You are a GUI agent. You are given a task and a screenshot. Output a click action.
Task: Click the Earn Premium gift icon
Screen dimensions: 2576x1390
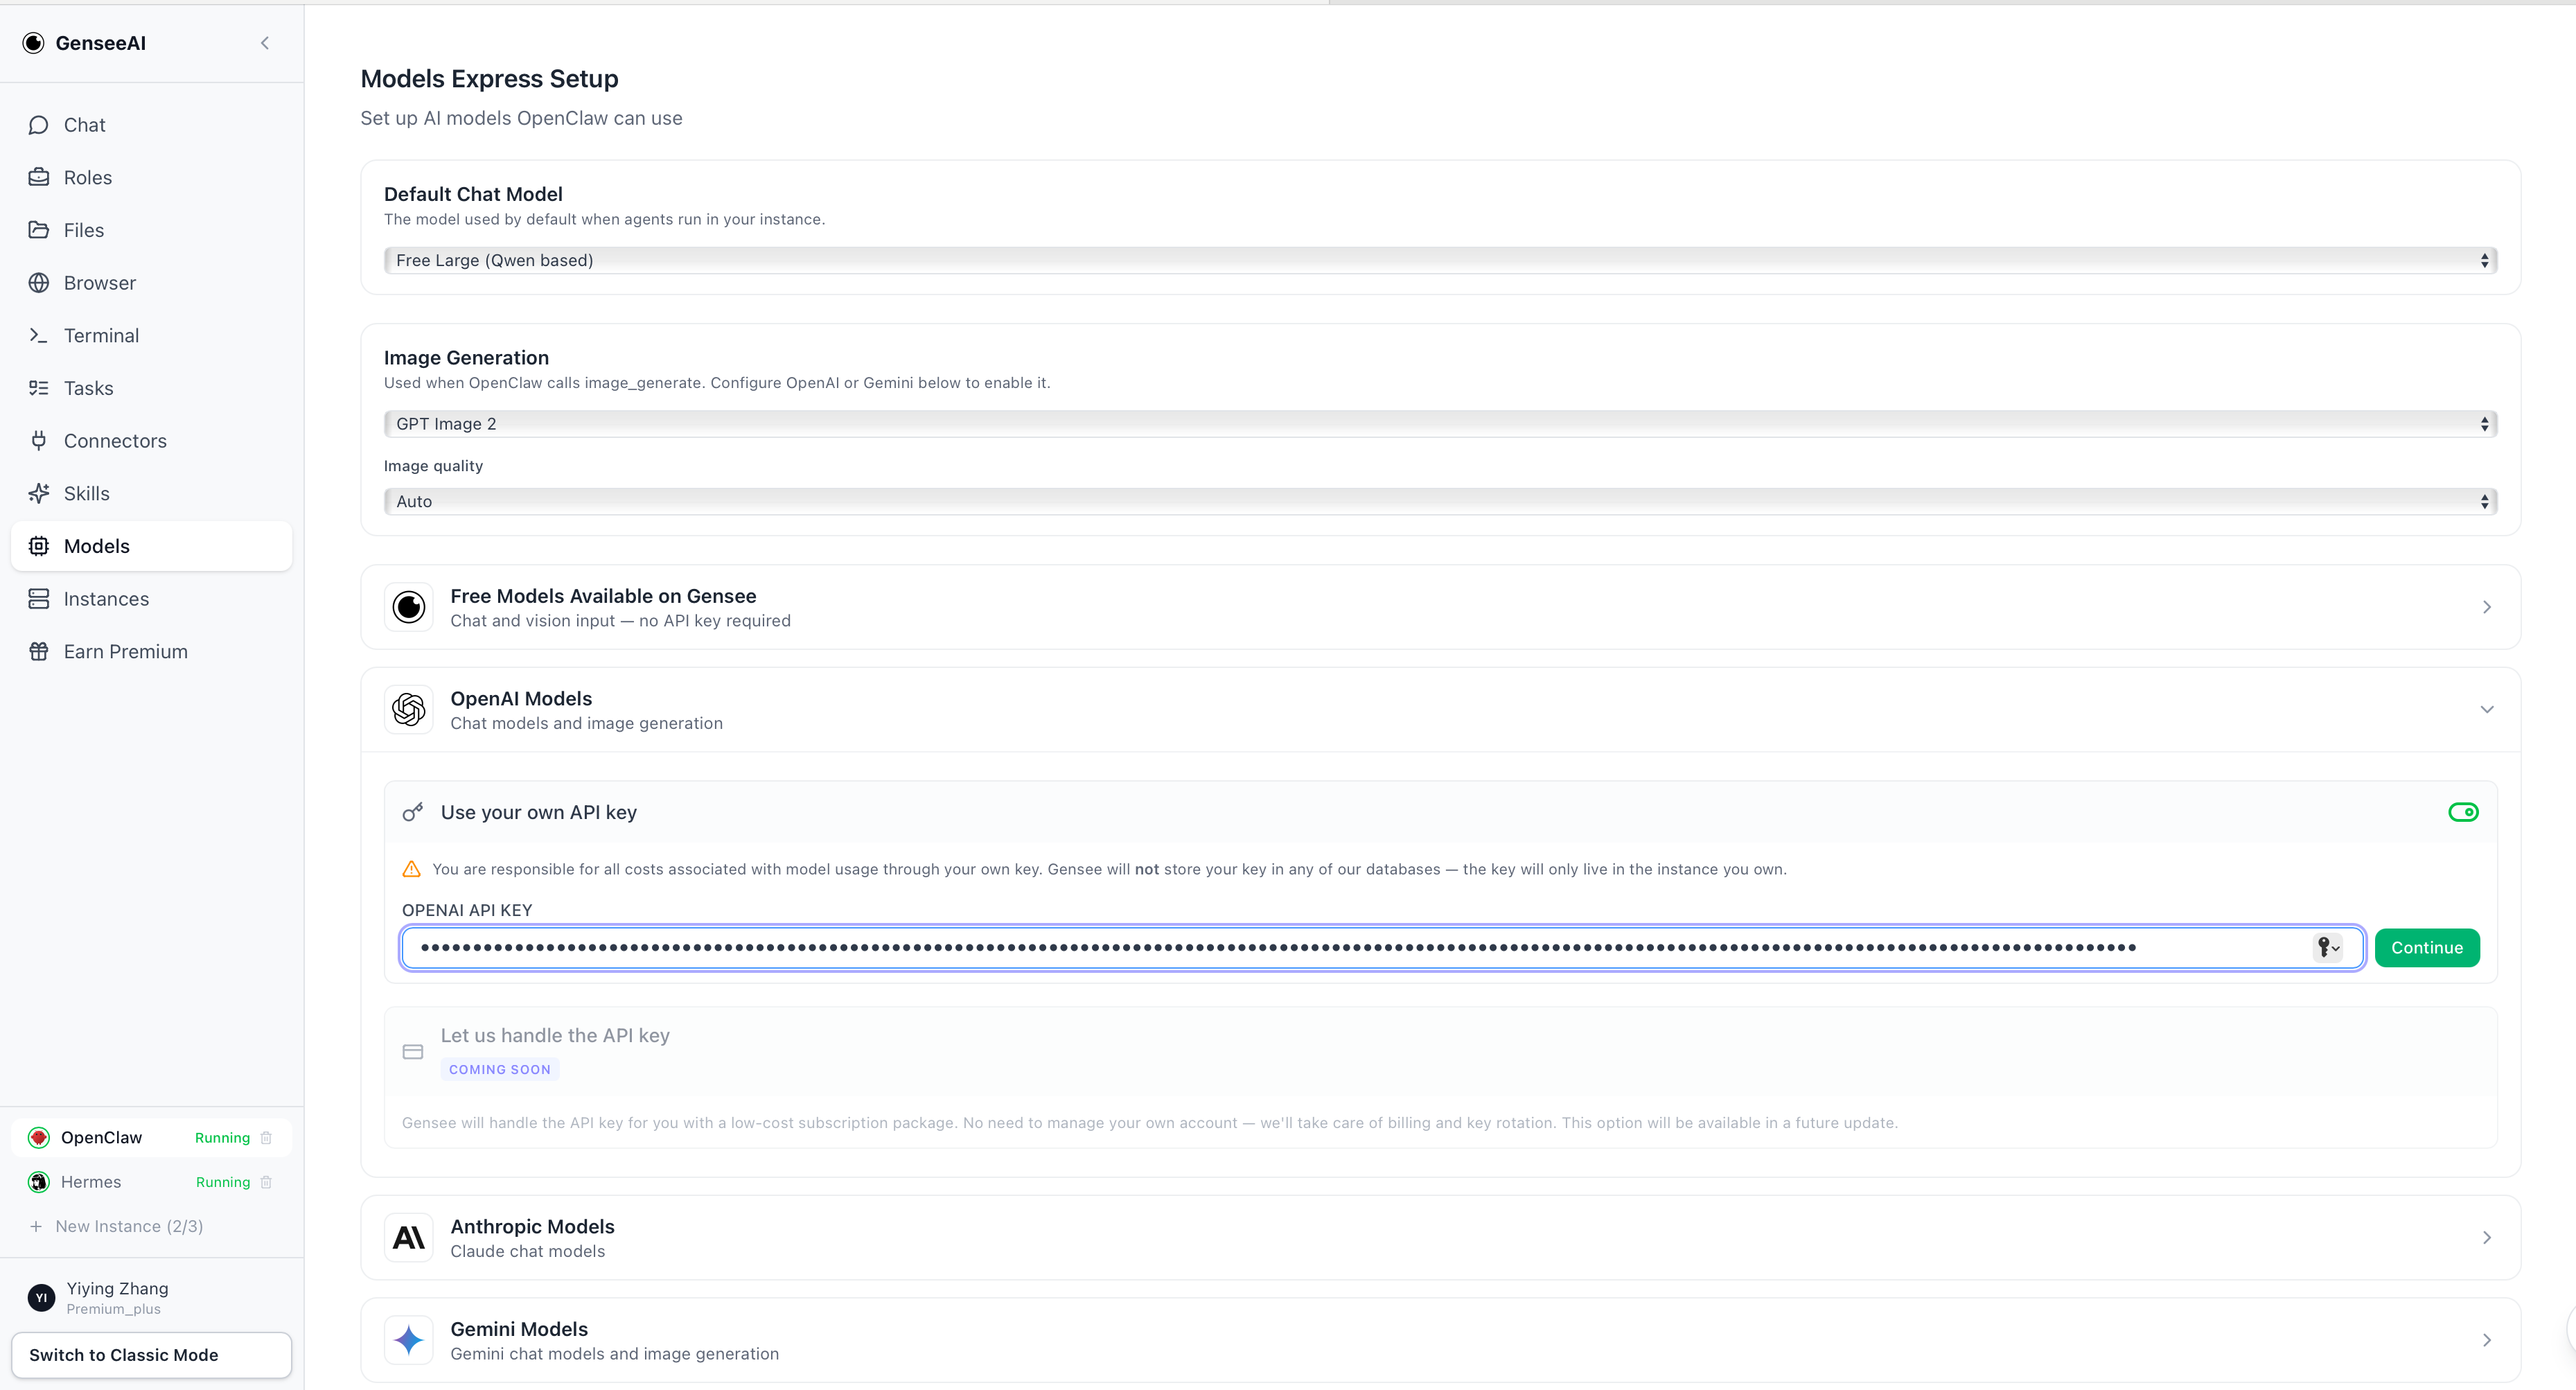39,651
